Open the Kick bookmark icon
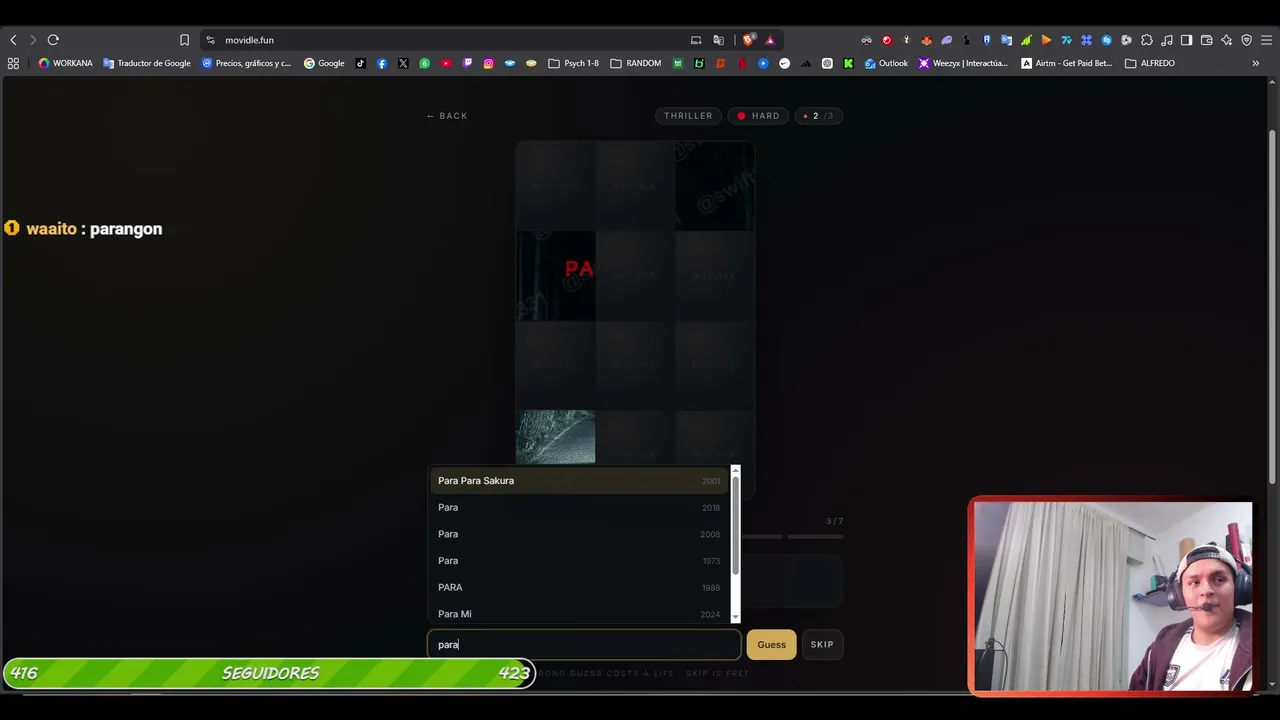 pyautogui.click(x=848, y=63)
